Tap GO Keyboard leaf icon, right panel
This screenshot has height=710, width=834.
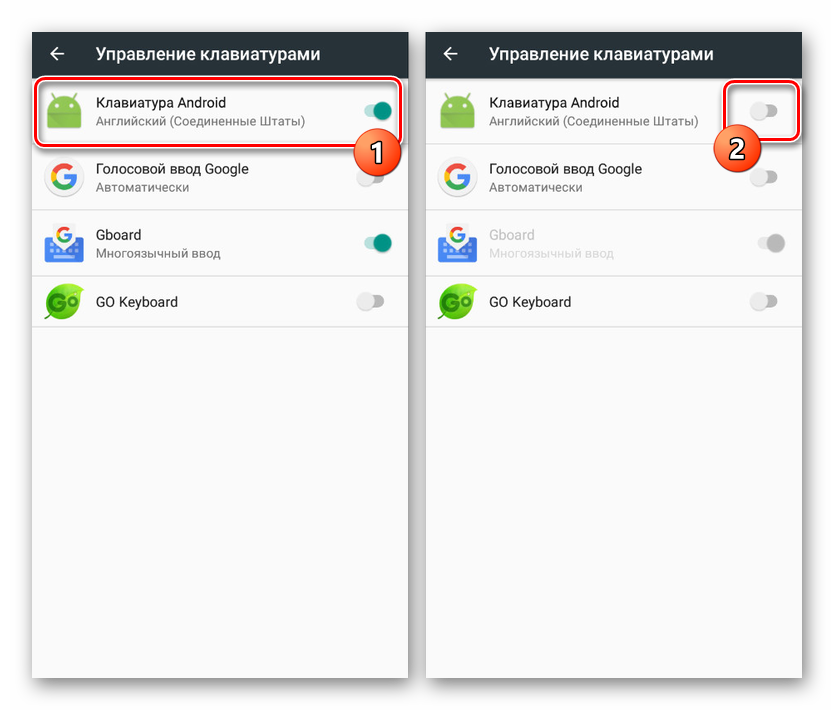pyautogui.click(x=457, y=302)
